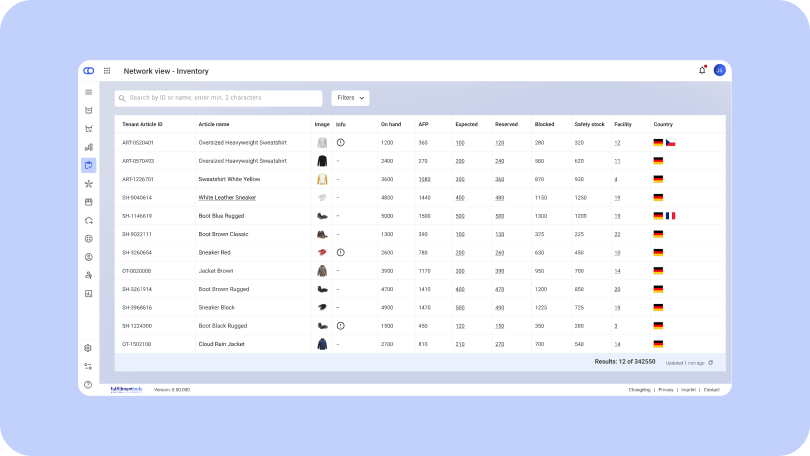Click the 'On hand' column header

tap(391, 124)
